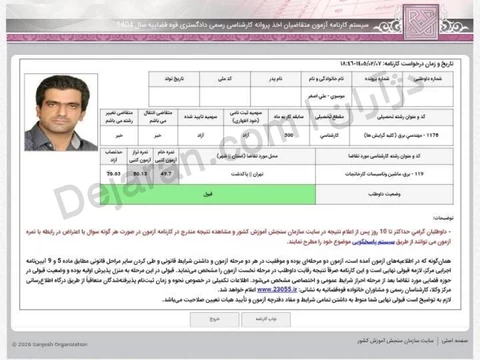Click the '© 2026 Sanjesh Organization' copyright text
480x360 pixels.
coord(50,344)
